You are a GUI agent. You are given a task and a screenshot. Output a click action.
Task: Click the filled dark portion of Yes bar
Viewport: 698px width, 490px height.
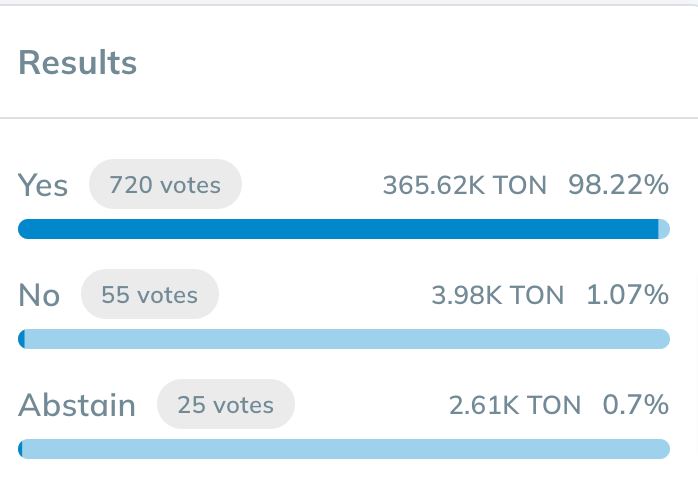point(337,229)
